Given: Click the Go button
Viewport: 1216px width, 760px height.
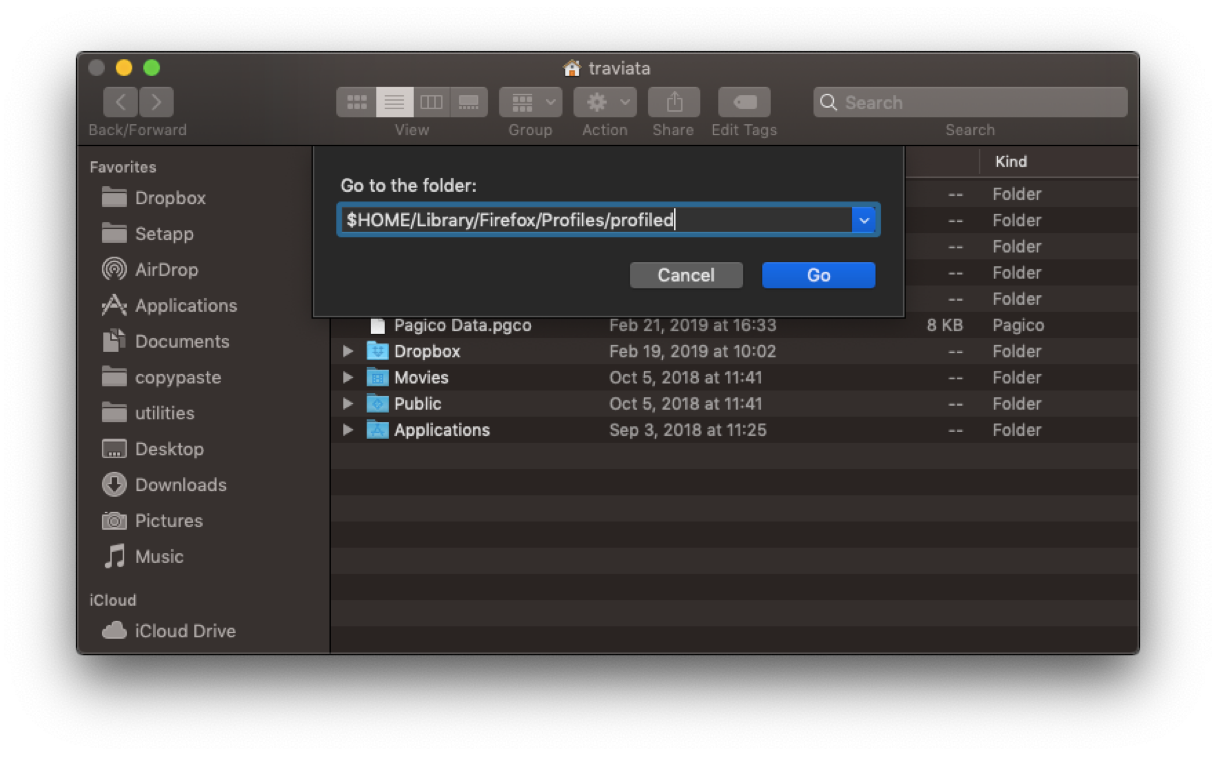Looking at the screenshot, I should pyautogui.click(x=818, y=275).
